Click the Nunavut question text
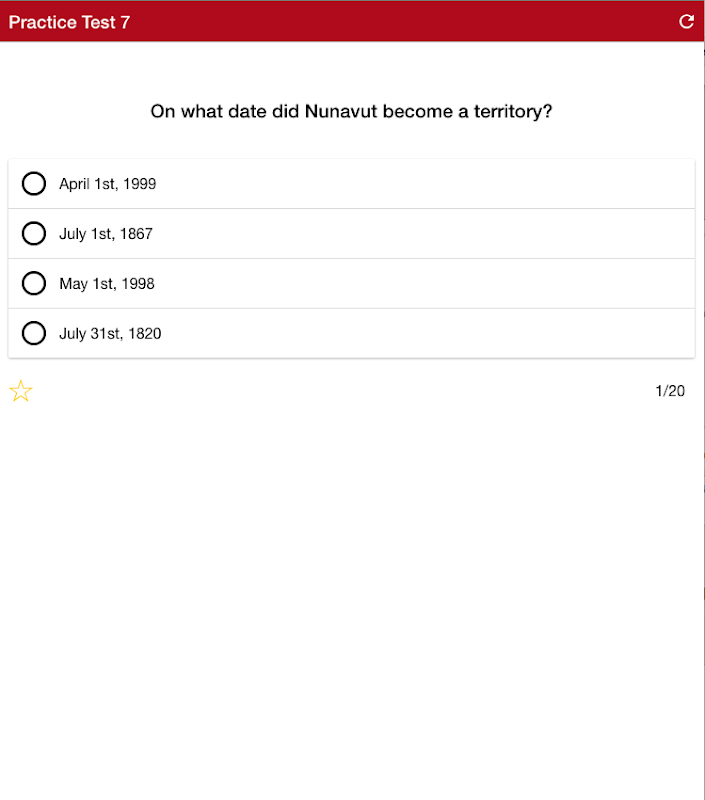The image size is (705, 800). pos(351,111)
